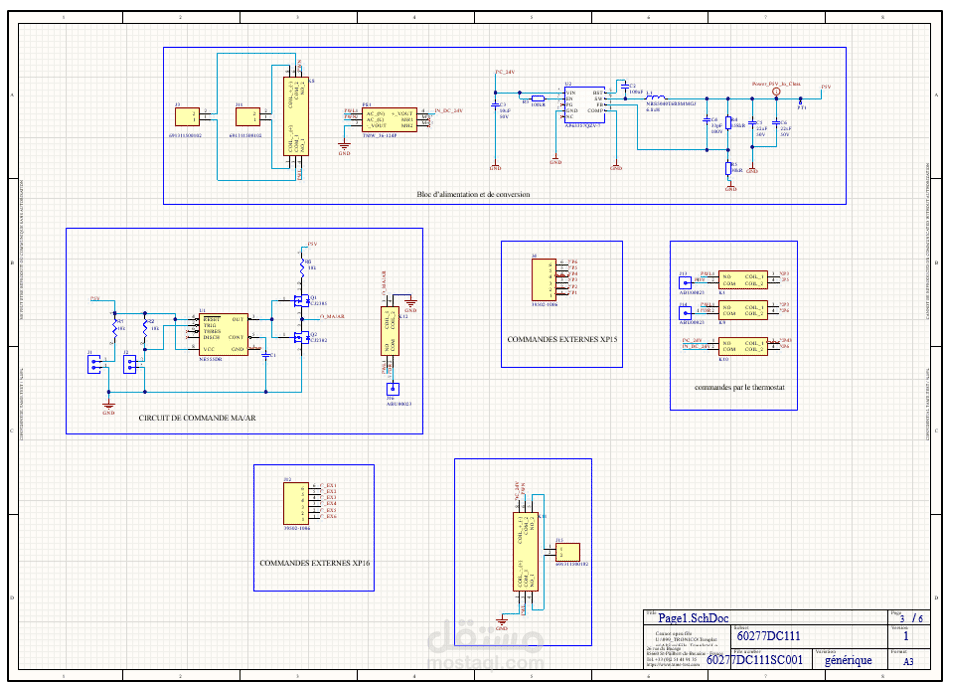Select capacitor C3 10uF

coord(495,105)
